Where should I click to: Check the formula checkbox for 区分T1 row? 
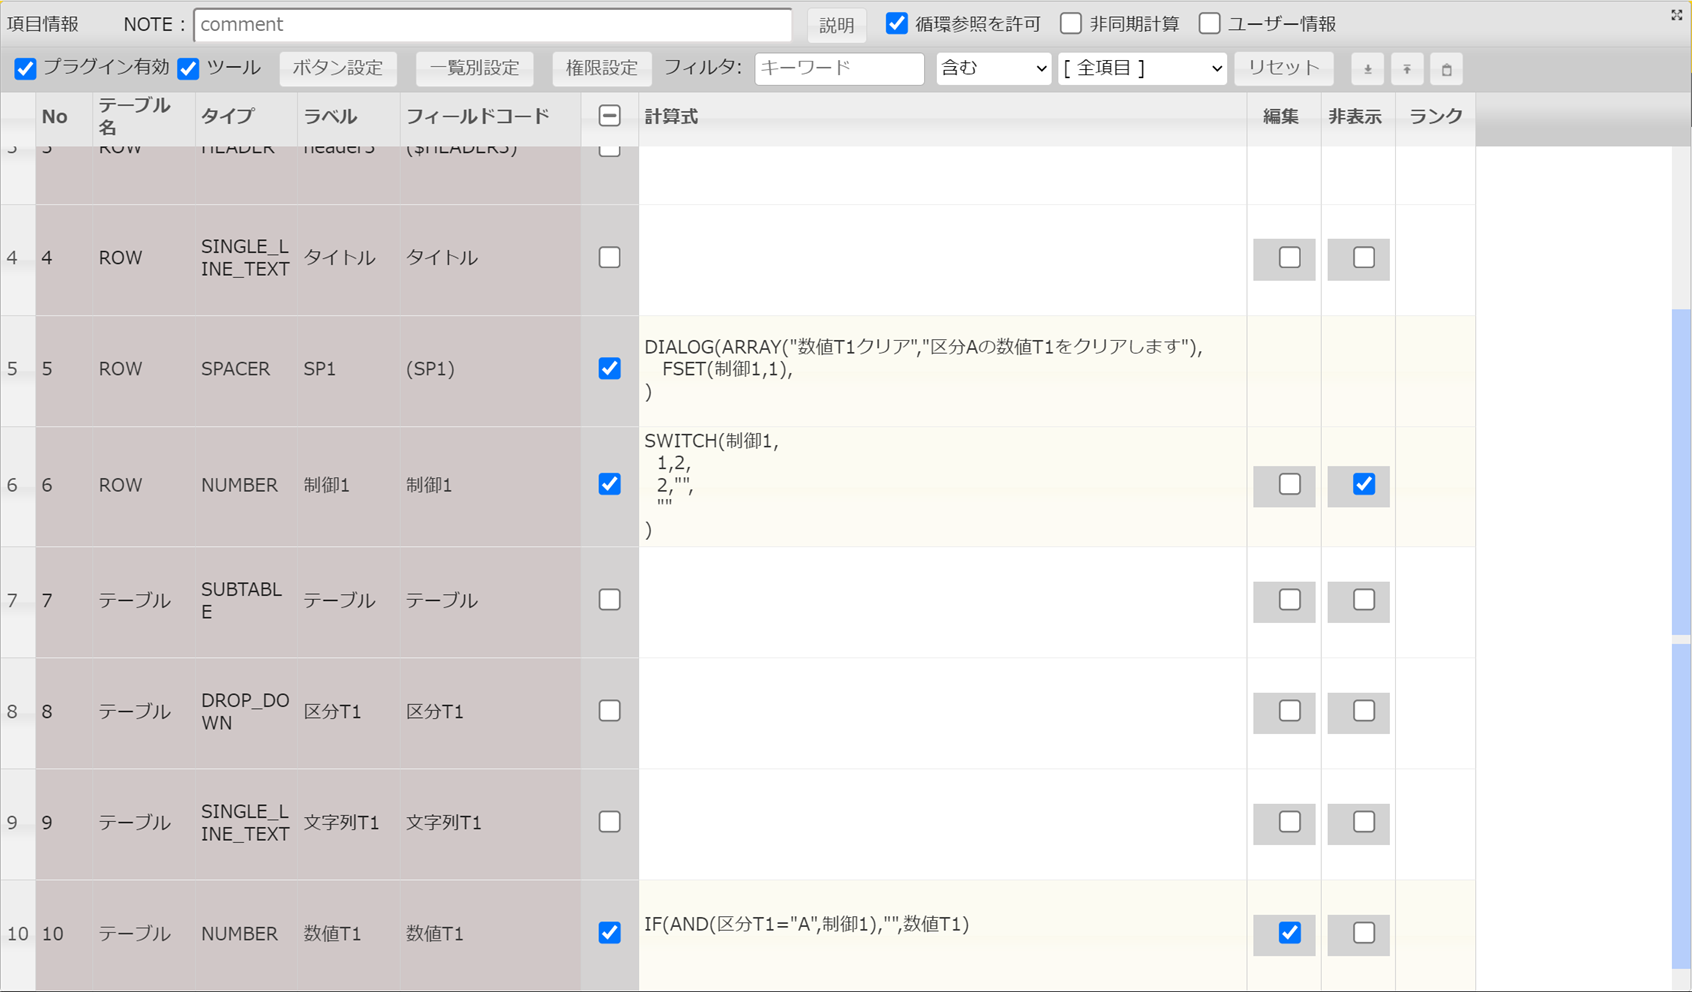pos(609,711)
